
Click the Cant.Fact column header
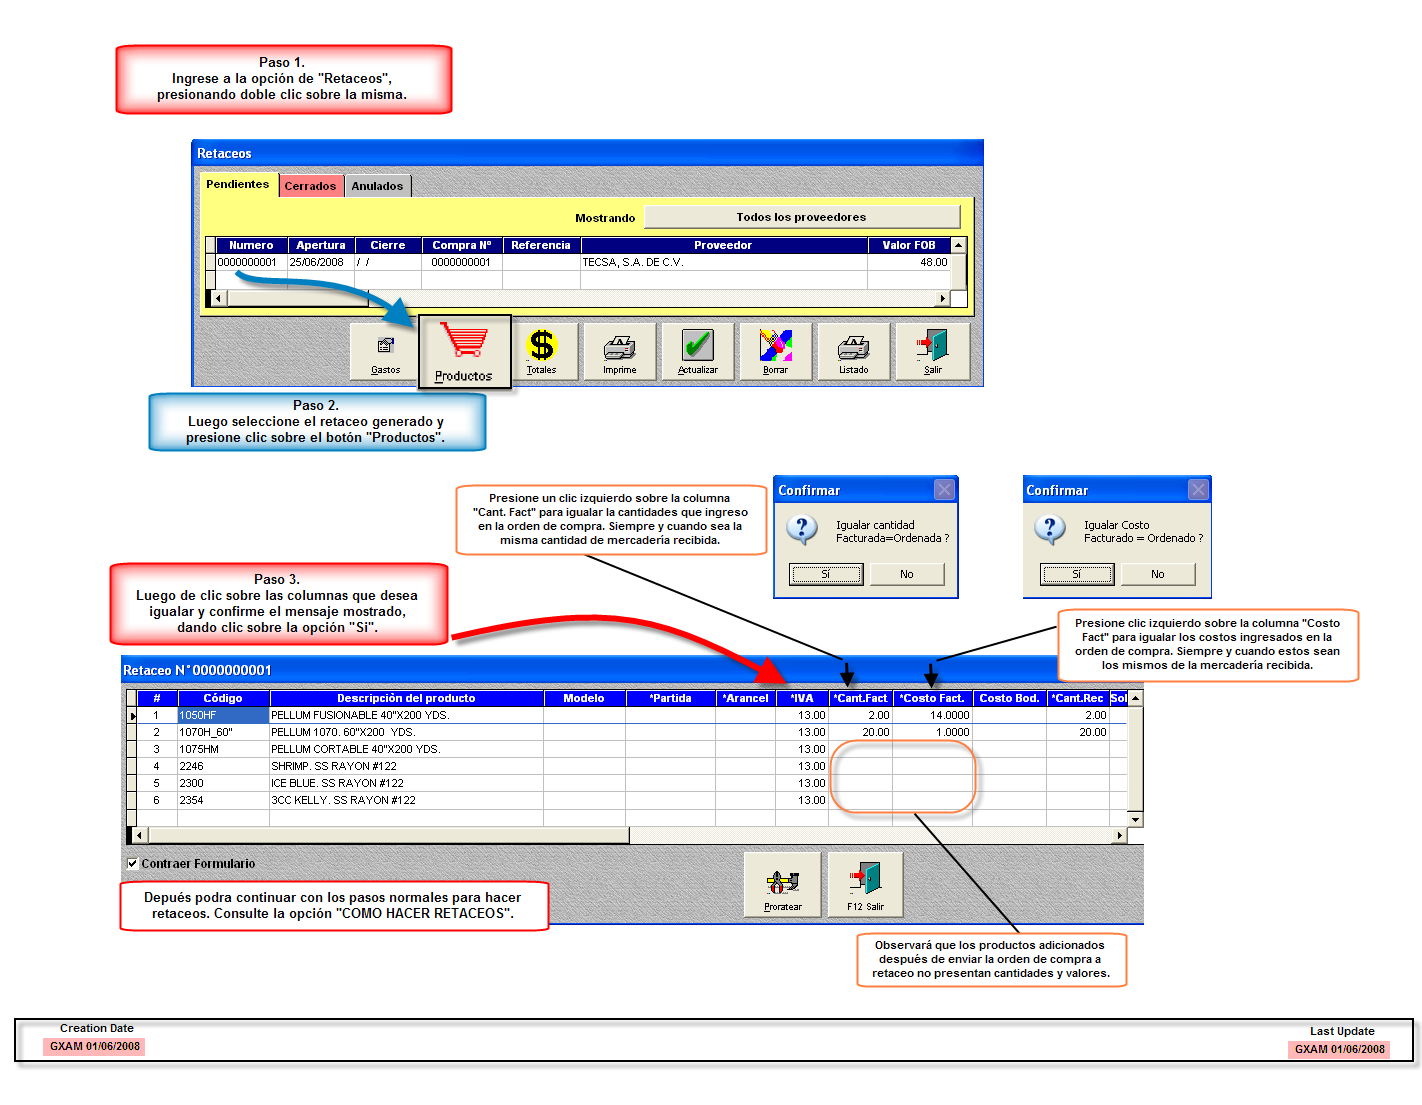click(x=860, y=698)
